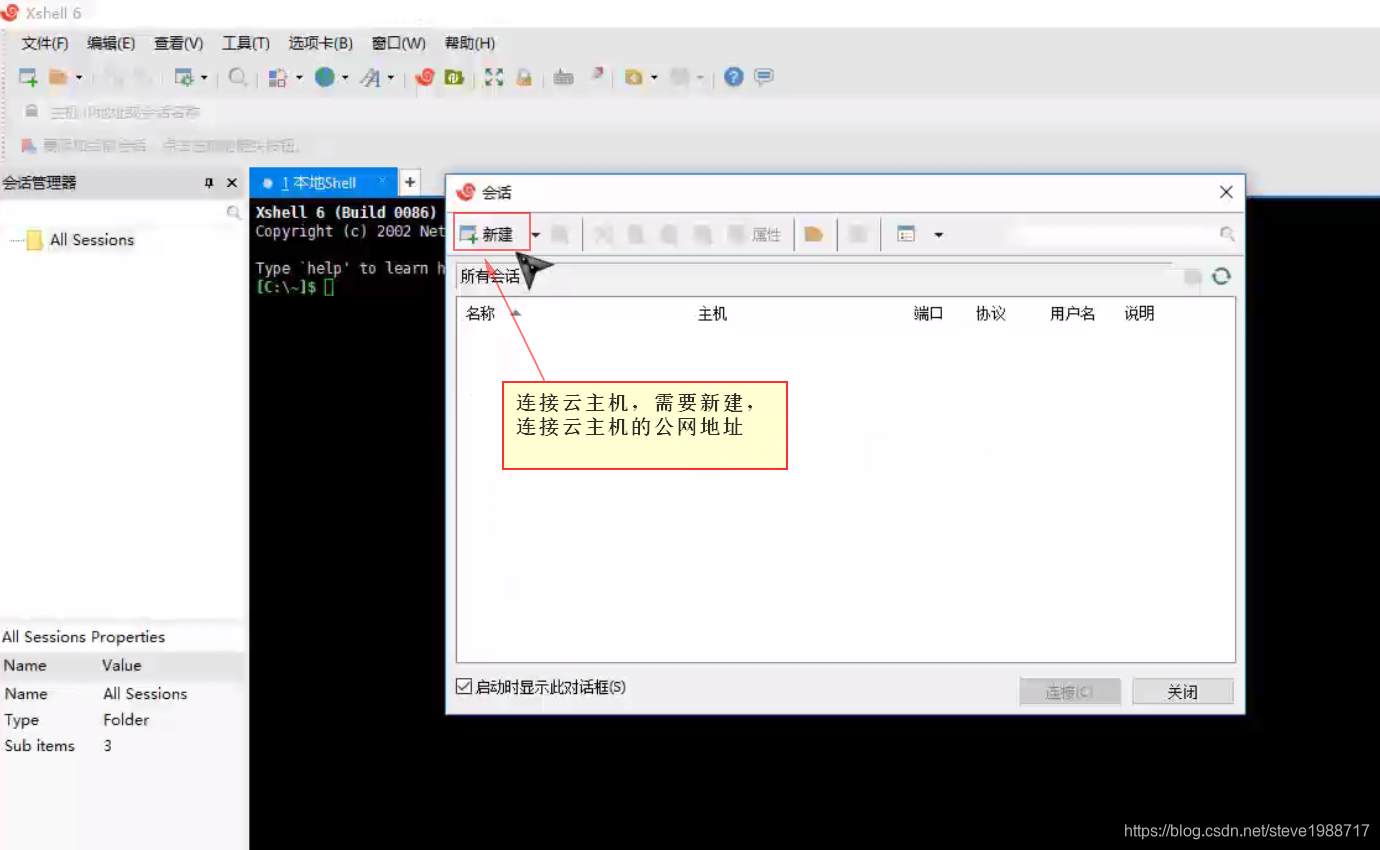Click the session manager search field

coord(122,212)
